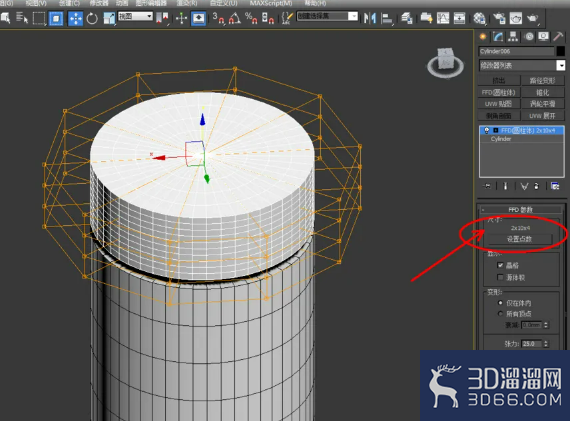Click the Use Pivot Point Center icon
Viewport: 570px width, 421px height.
[x=162, y=18]
